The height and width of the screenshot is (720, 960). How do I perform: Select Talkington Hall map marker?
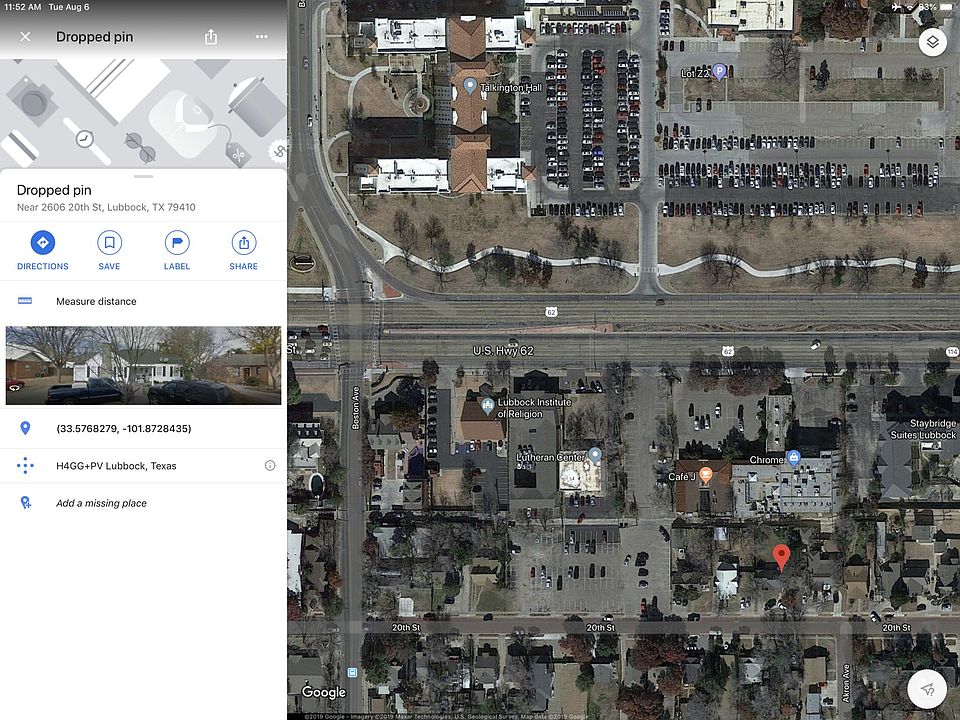point(470,86)
